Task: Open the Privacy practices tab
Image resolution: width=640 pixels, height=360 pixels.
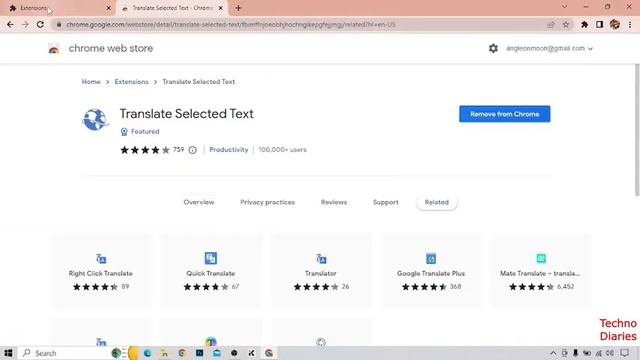Action: tap(267, 202)
